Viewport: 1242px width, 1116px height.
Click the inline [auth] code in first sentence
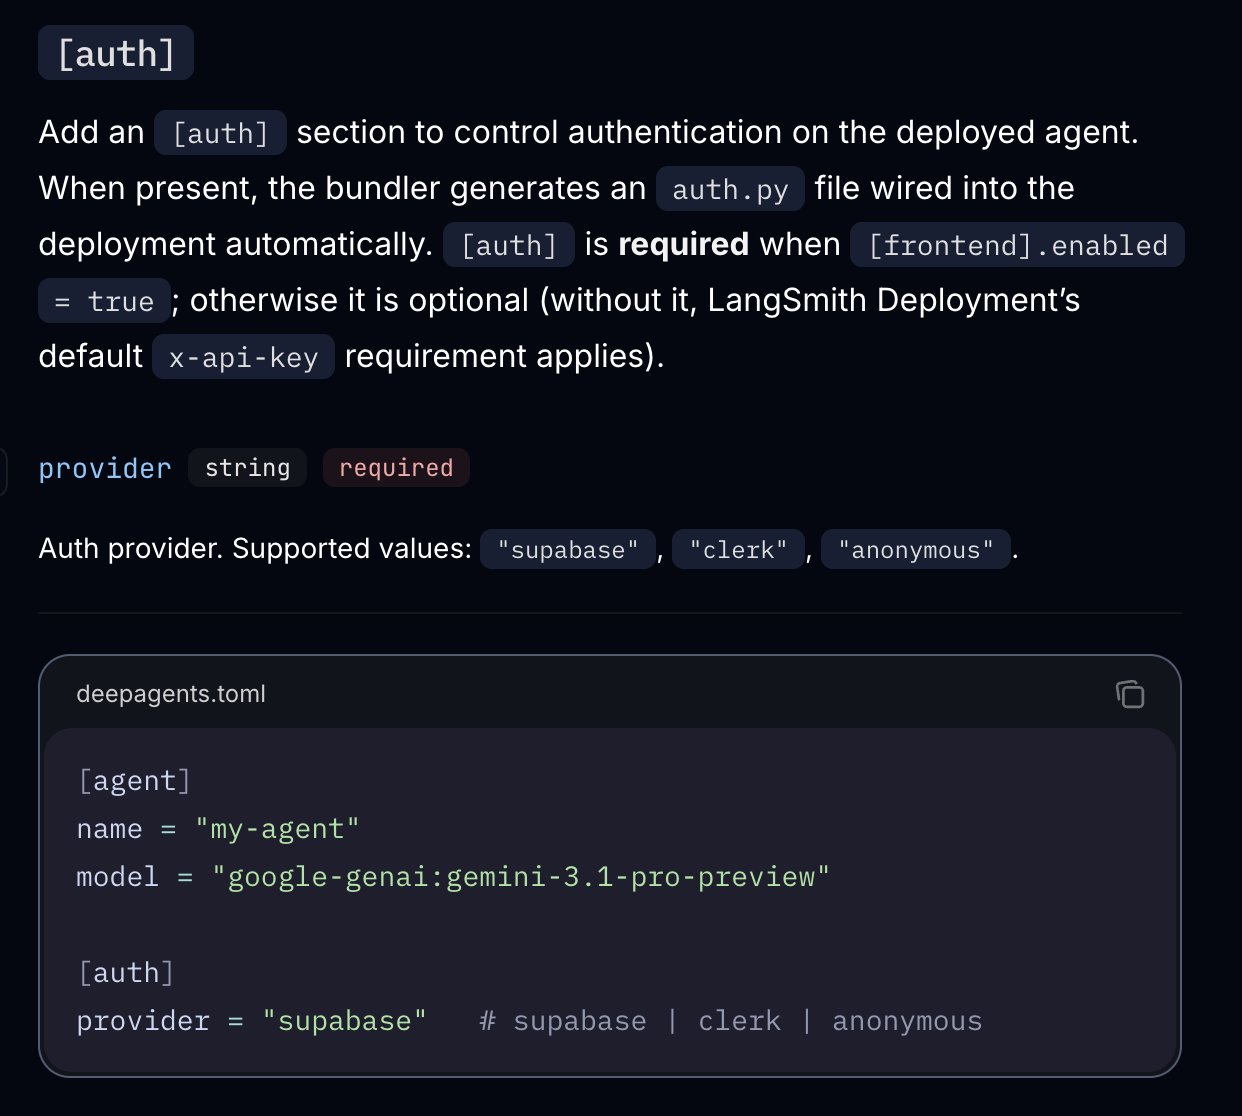pyautogui.click(x=220, y=133)
